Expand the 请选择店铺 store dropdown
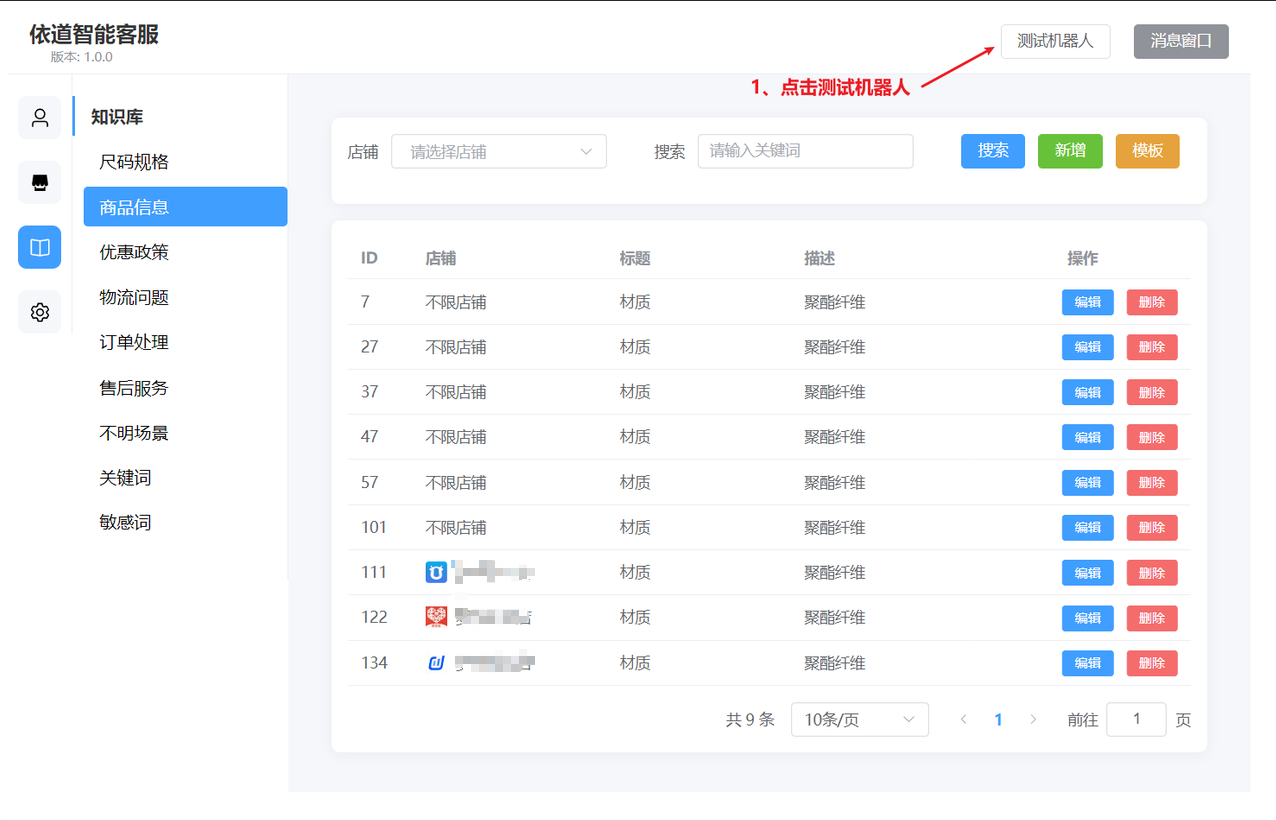 tap(499, 152)
